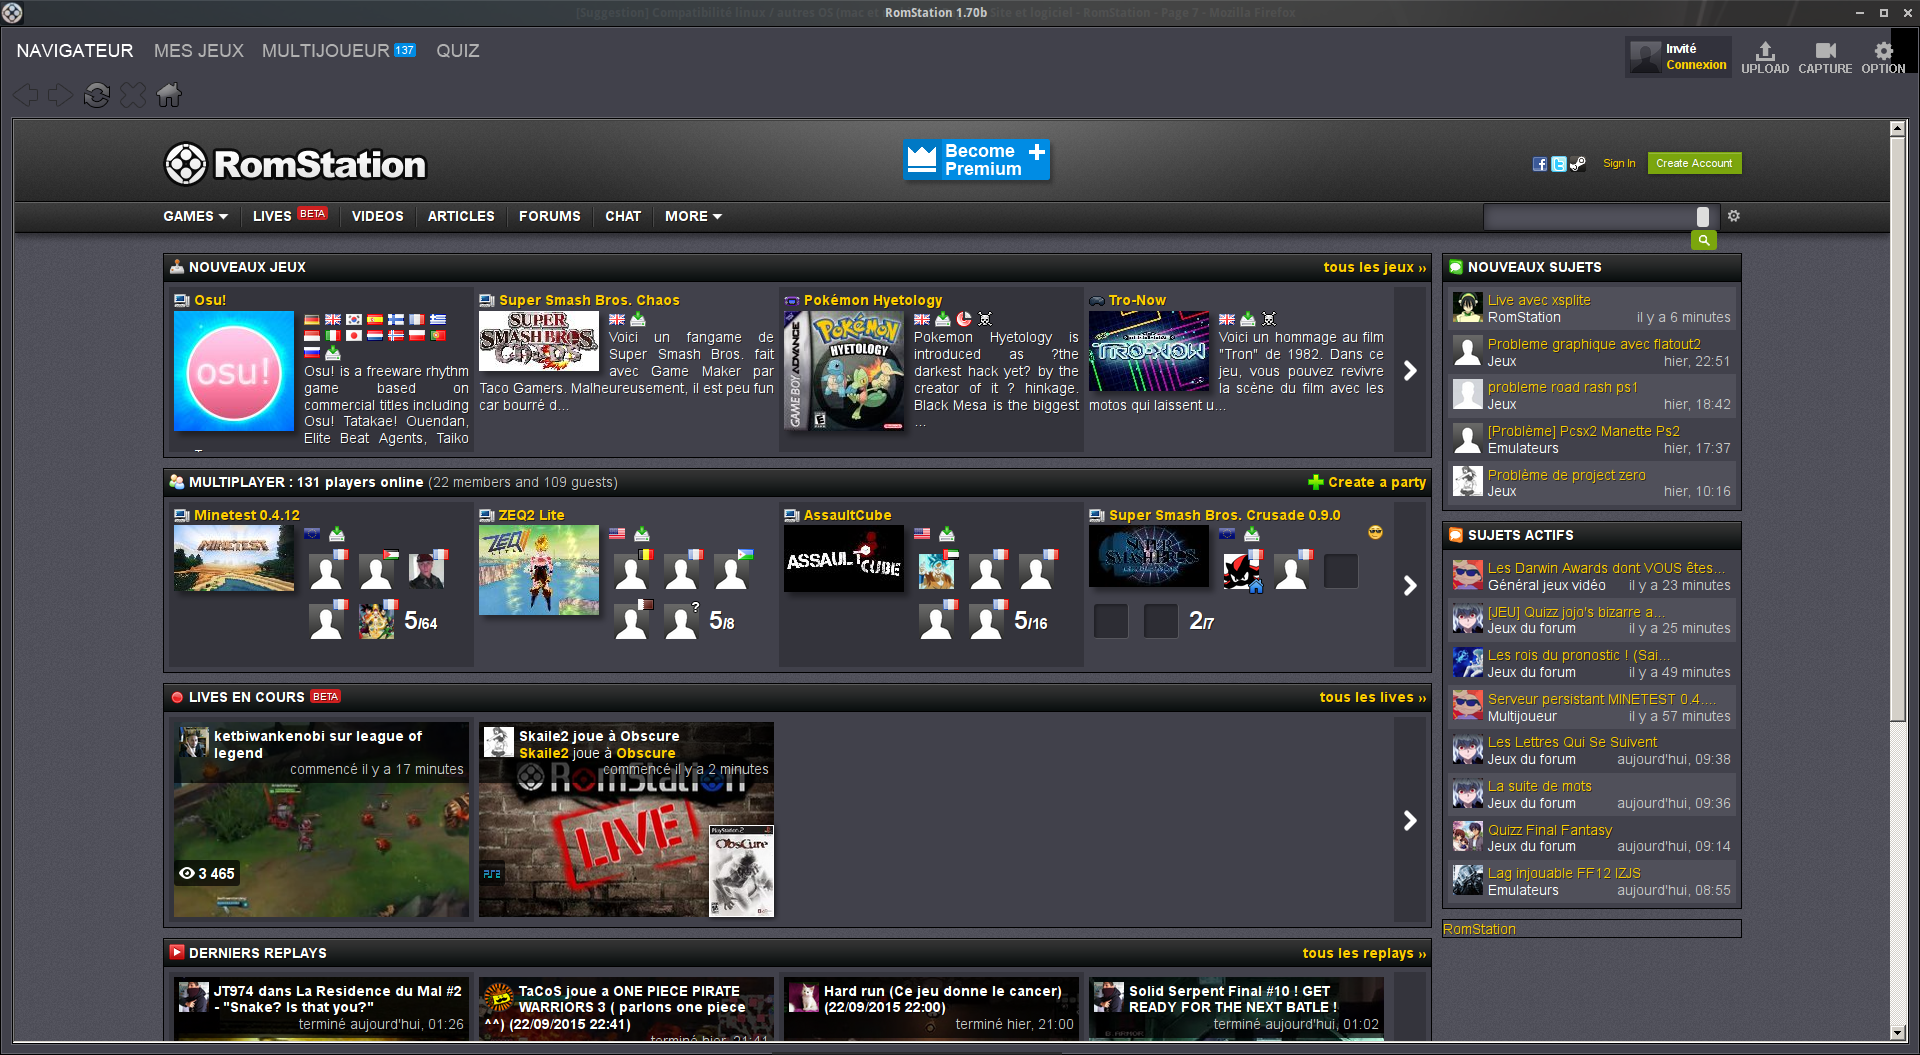Expand the GAMES dropdown menu

pyautogui.click(x=196, y=216)
